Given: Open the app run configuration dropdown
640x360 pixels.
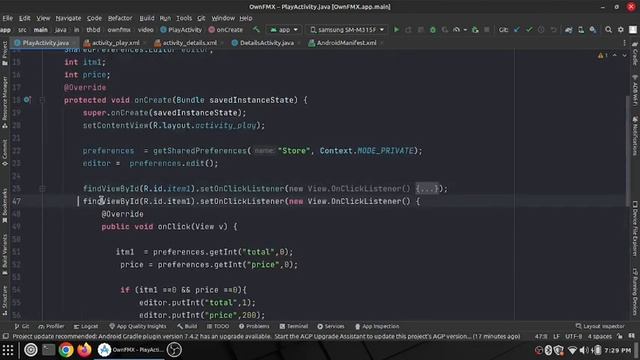Looking at the screenshot, I should click(284, 30).
